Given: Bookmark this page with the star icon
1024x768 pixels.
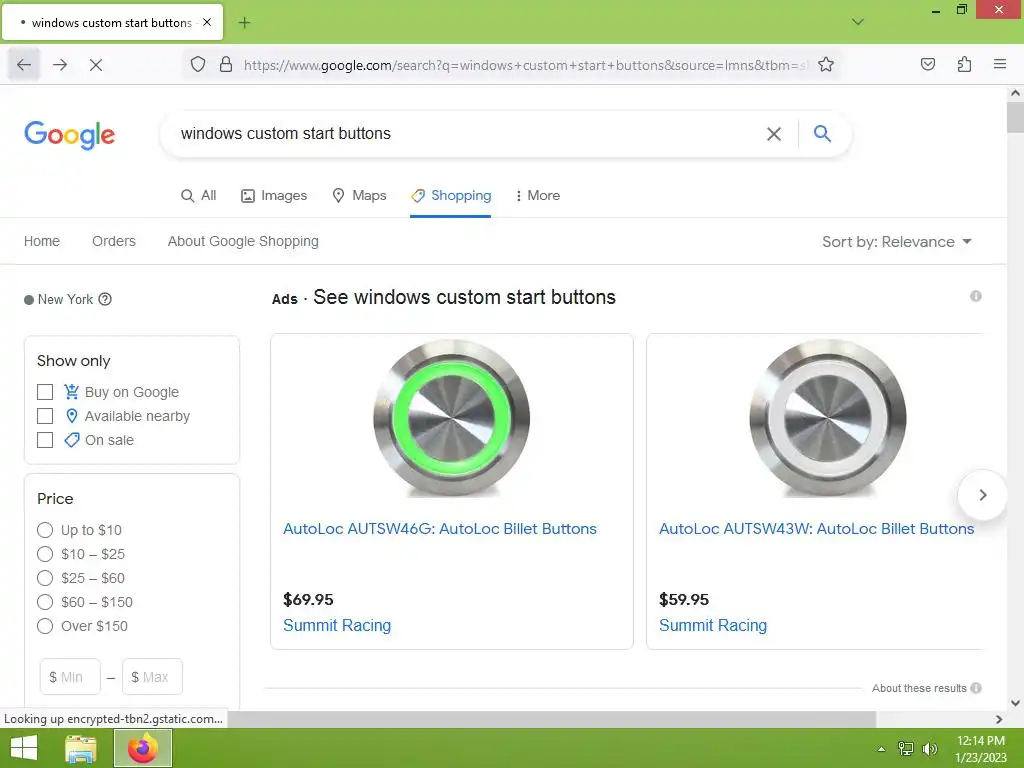Looking at the screenshot, I should [x=826, y=65].
